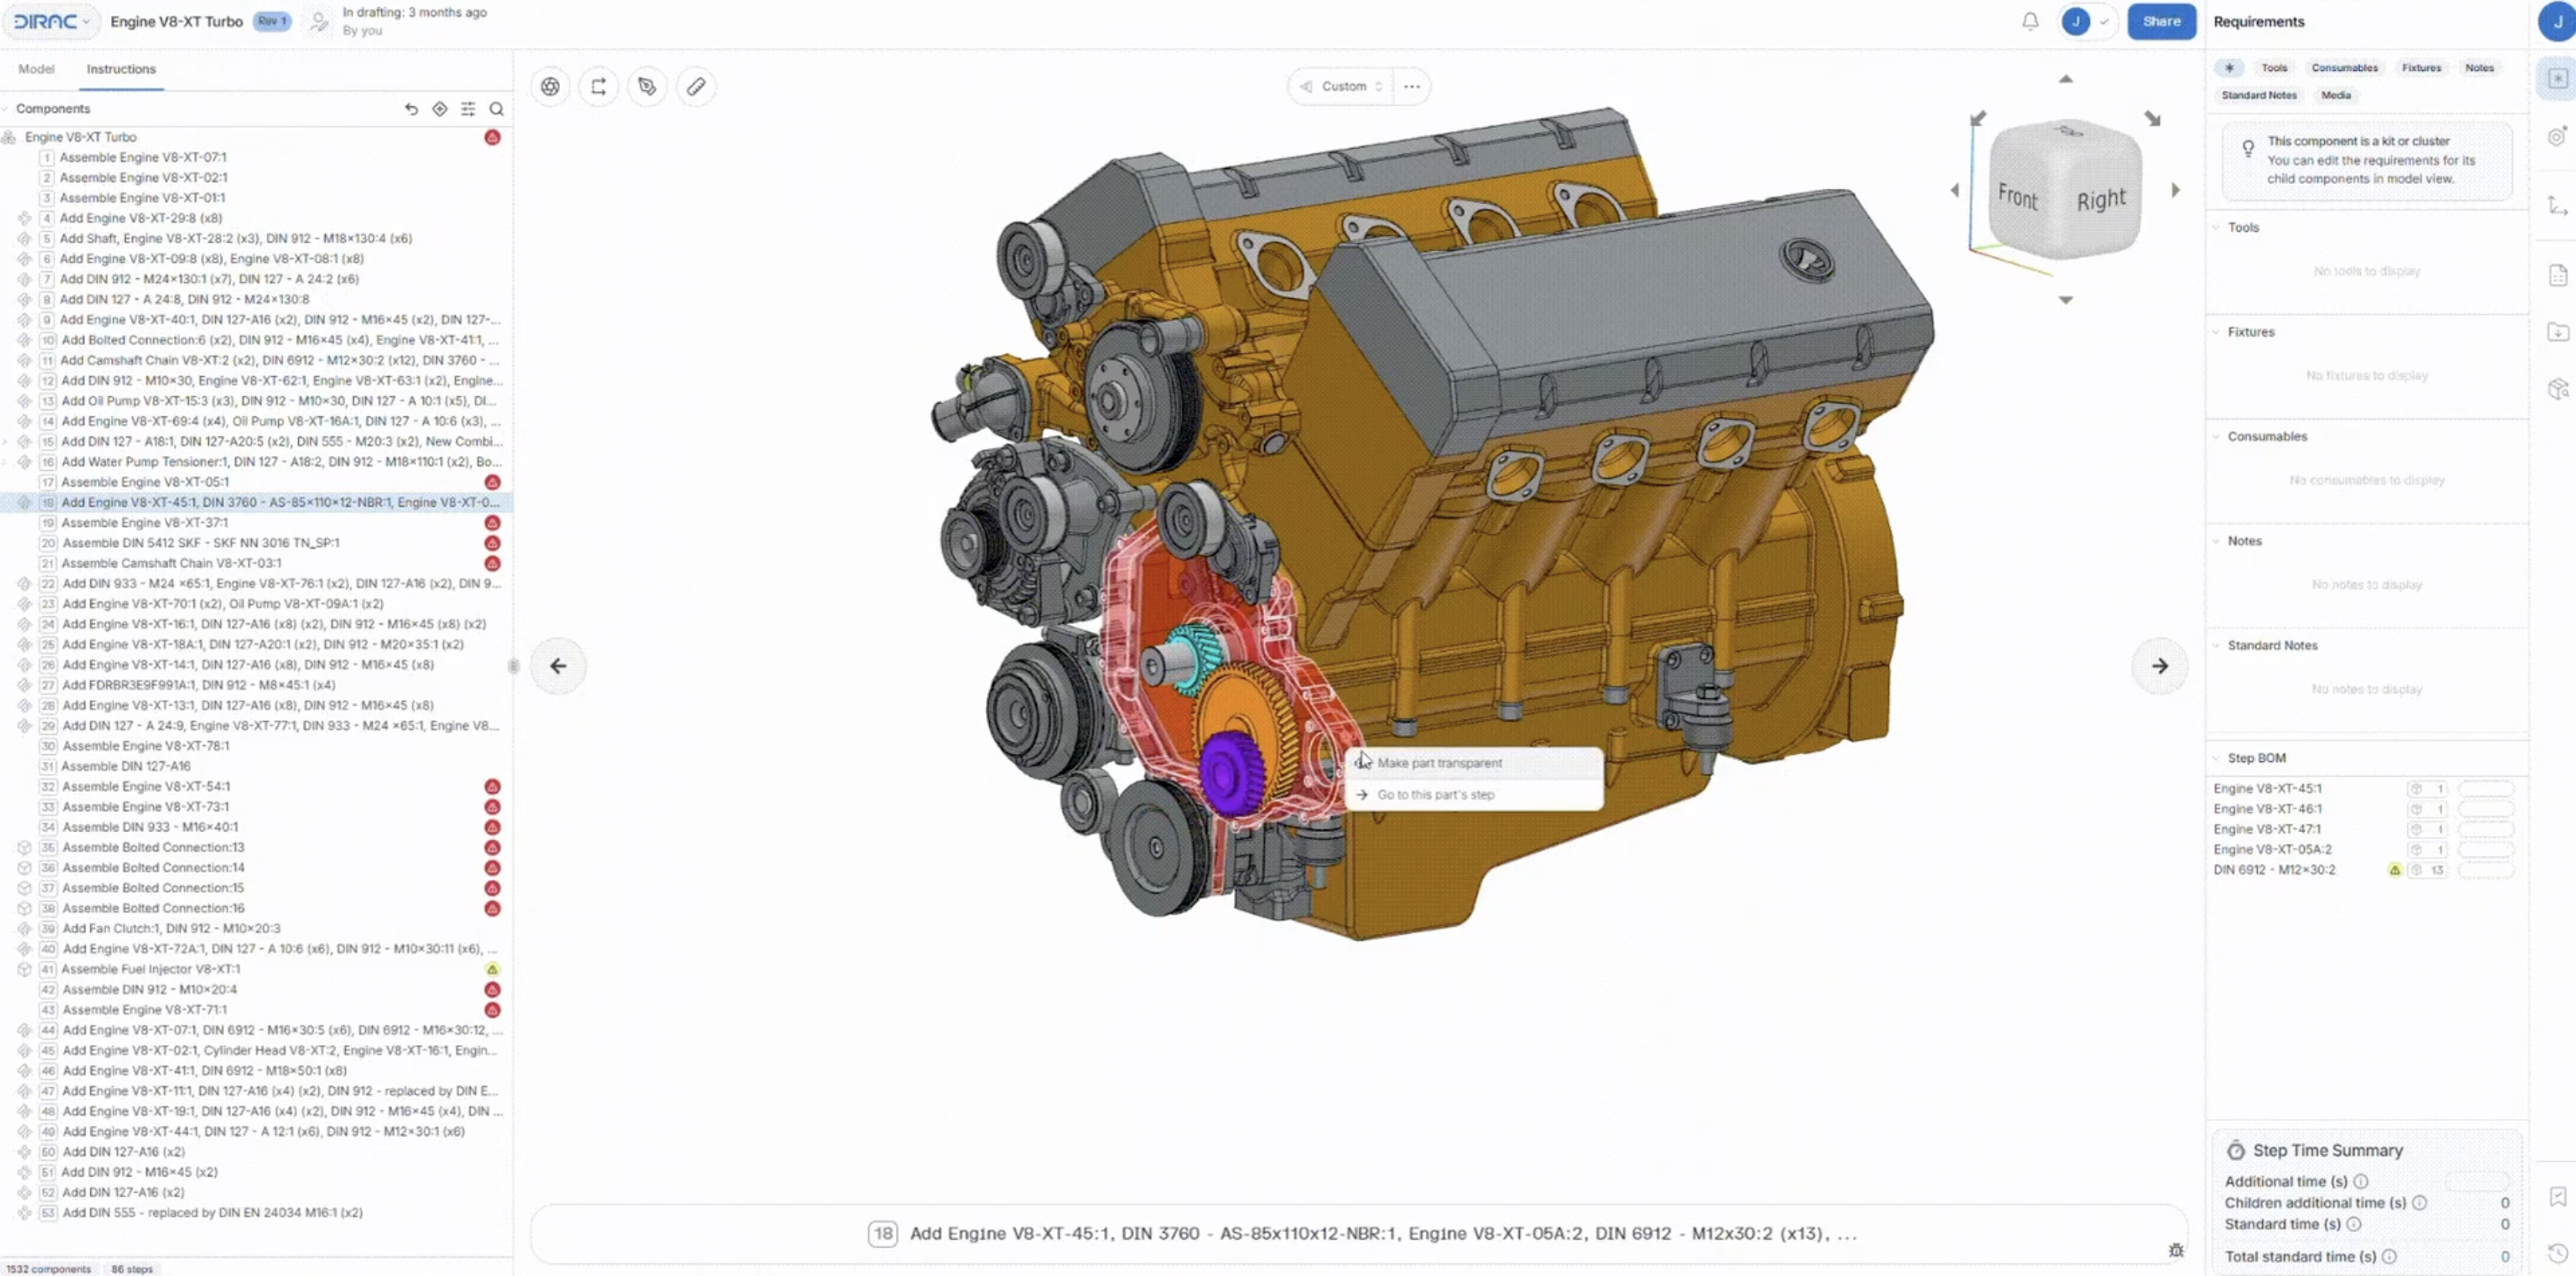Select the Tools filter chip
This screenshot has height=1276, width=2576.
coord(2274,68)
